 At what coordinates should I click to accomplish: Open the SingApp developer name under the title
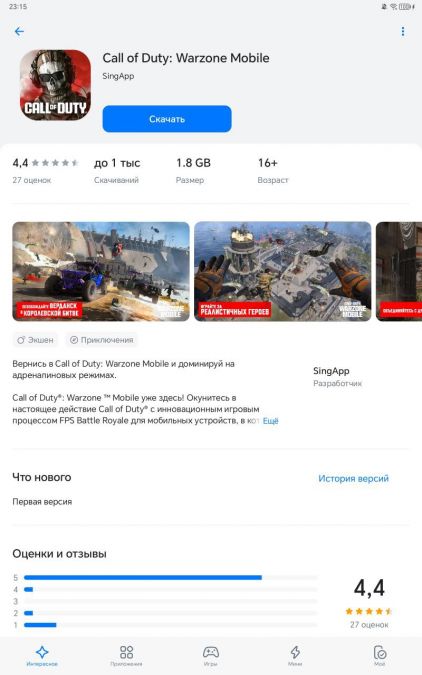click(118, 76)
